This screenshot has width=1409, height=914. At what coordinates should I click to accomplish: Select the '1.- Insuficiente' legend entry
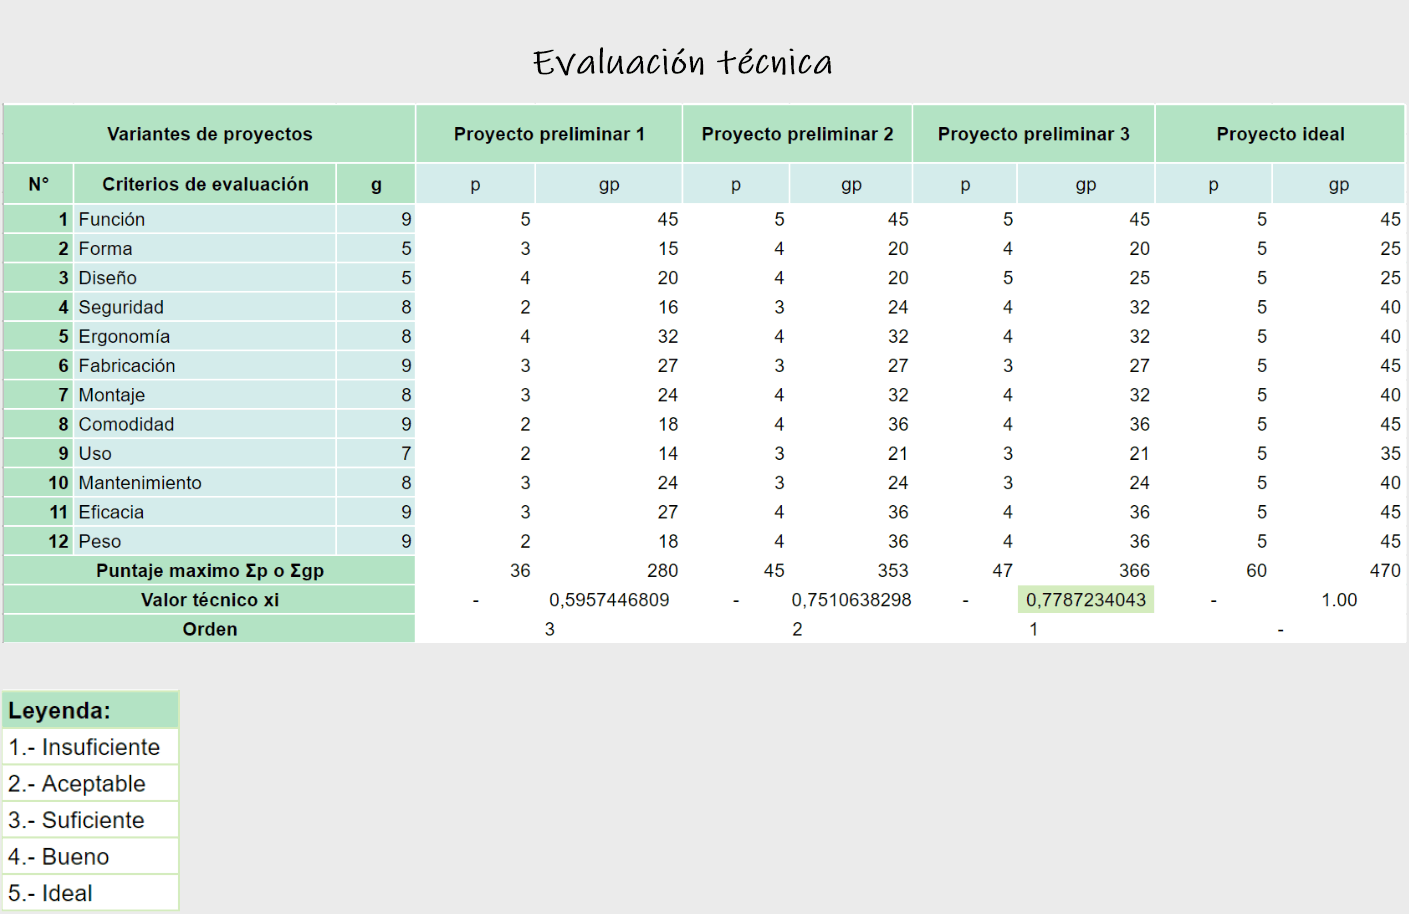coord(90,747)
